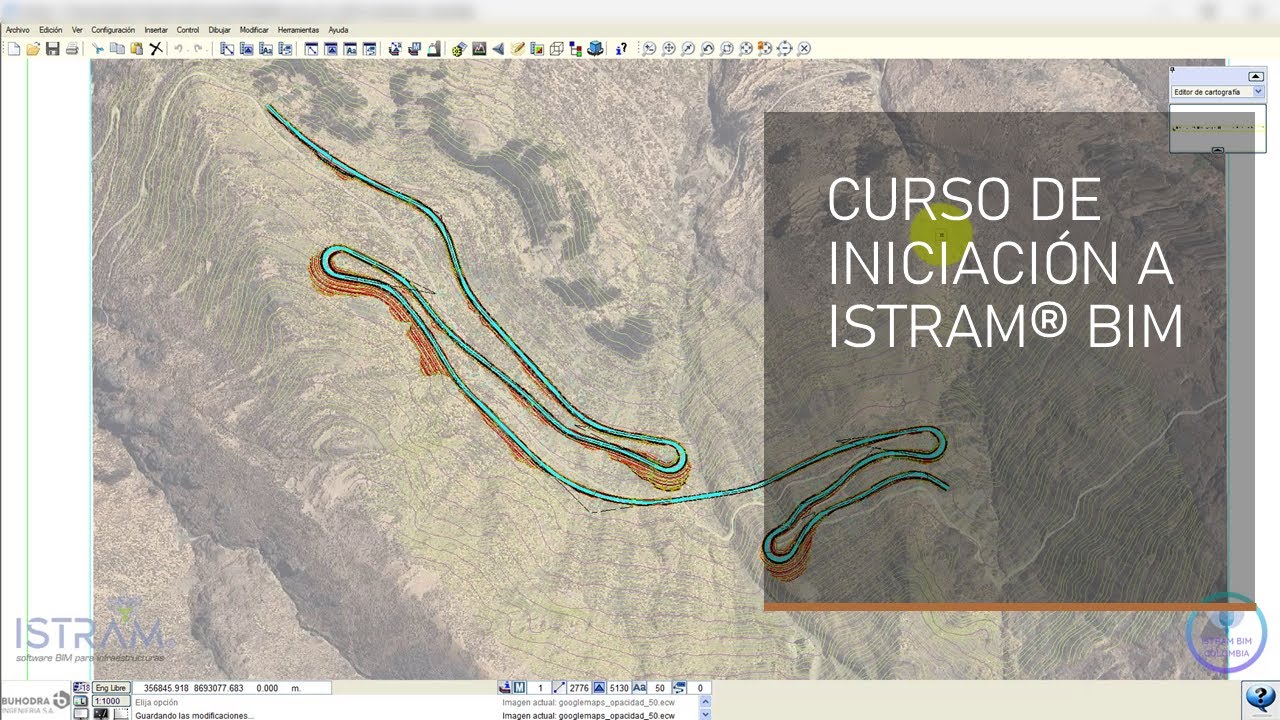
Task: Click the pencil eraser toolbar icon
Action: click(x=517, y=48)
